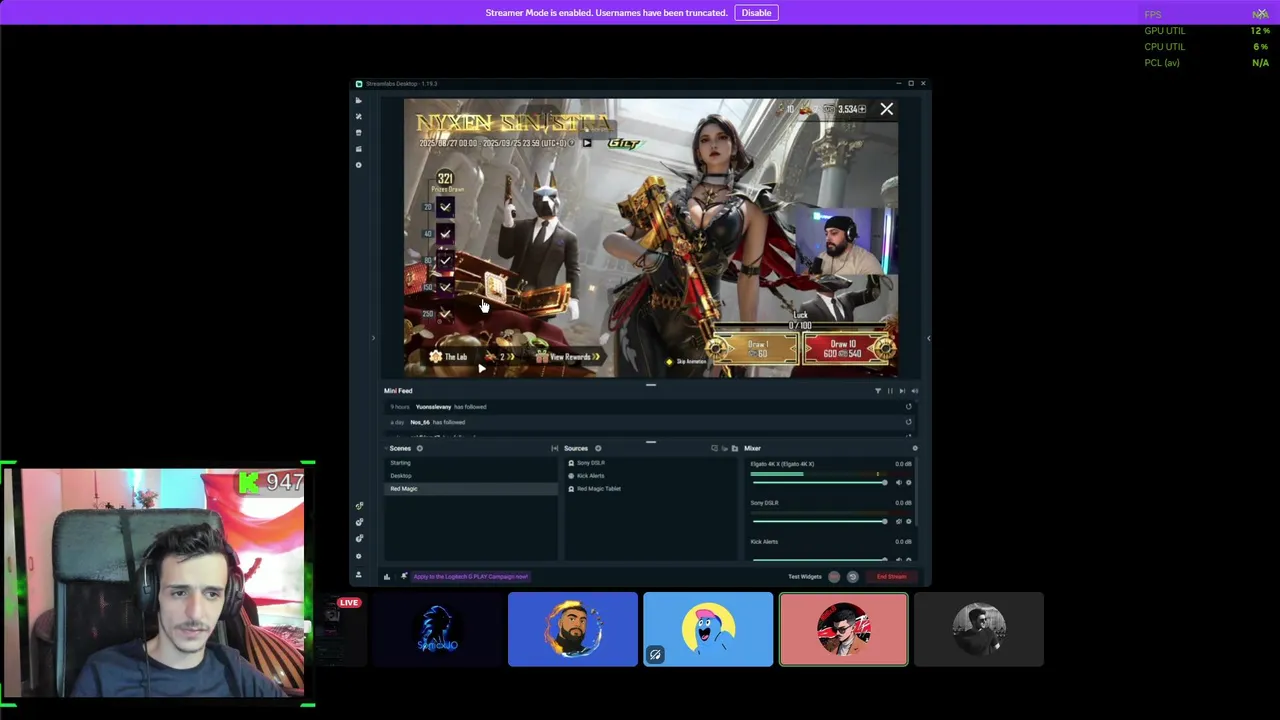Open The Lab in the game preview
The width and height of the screenshot is (1280, 720).
pyautogui.click(x=449, y=357)
